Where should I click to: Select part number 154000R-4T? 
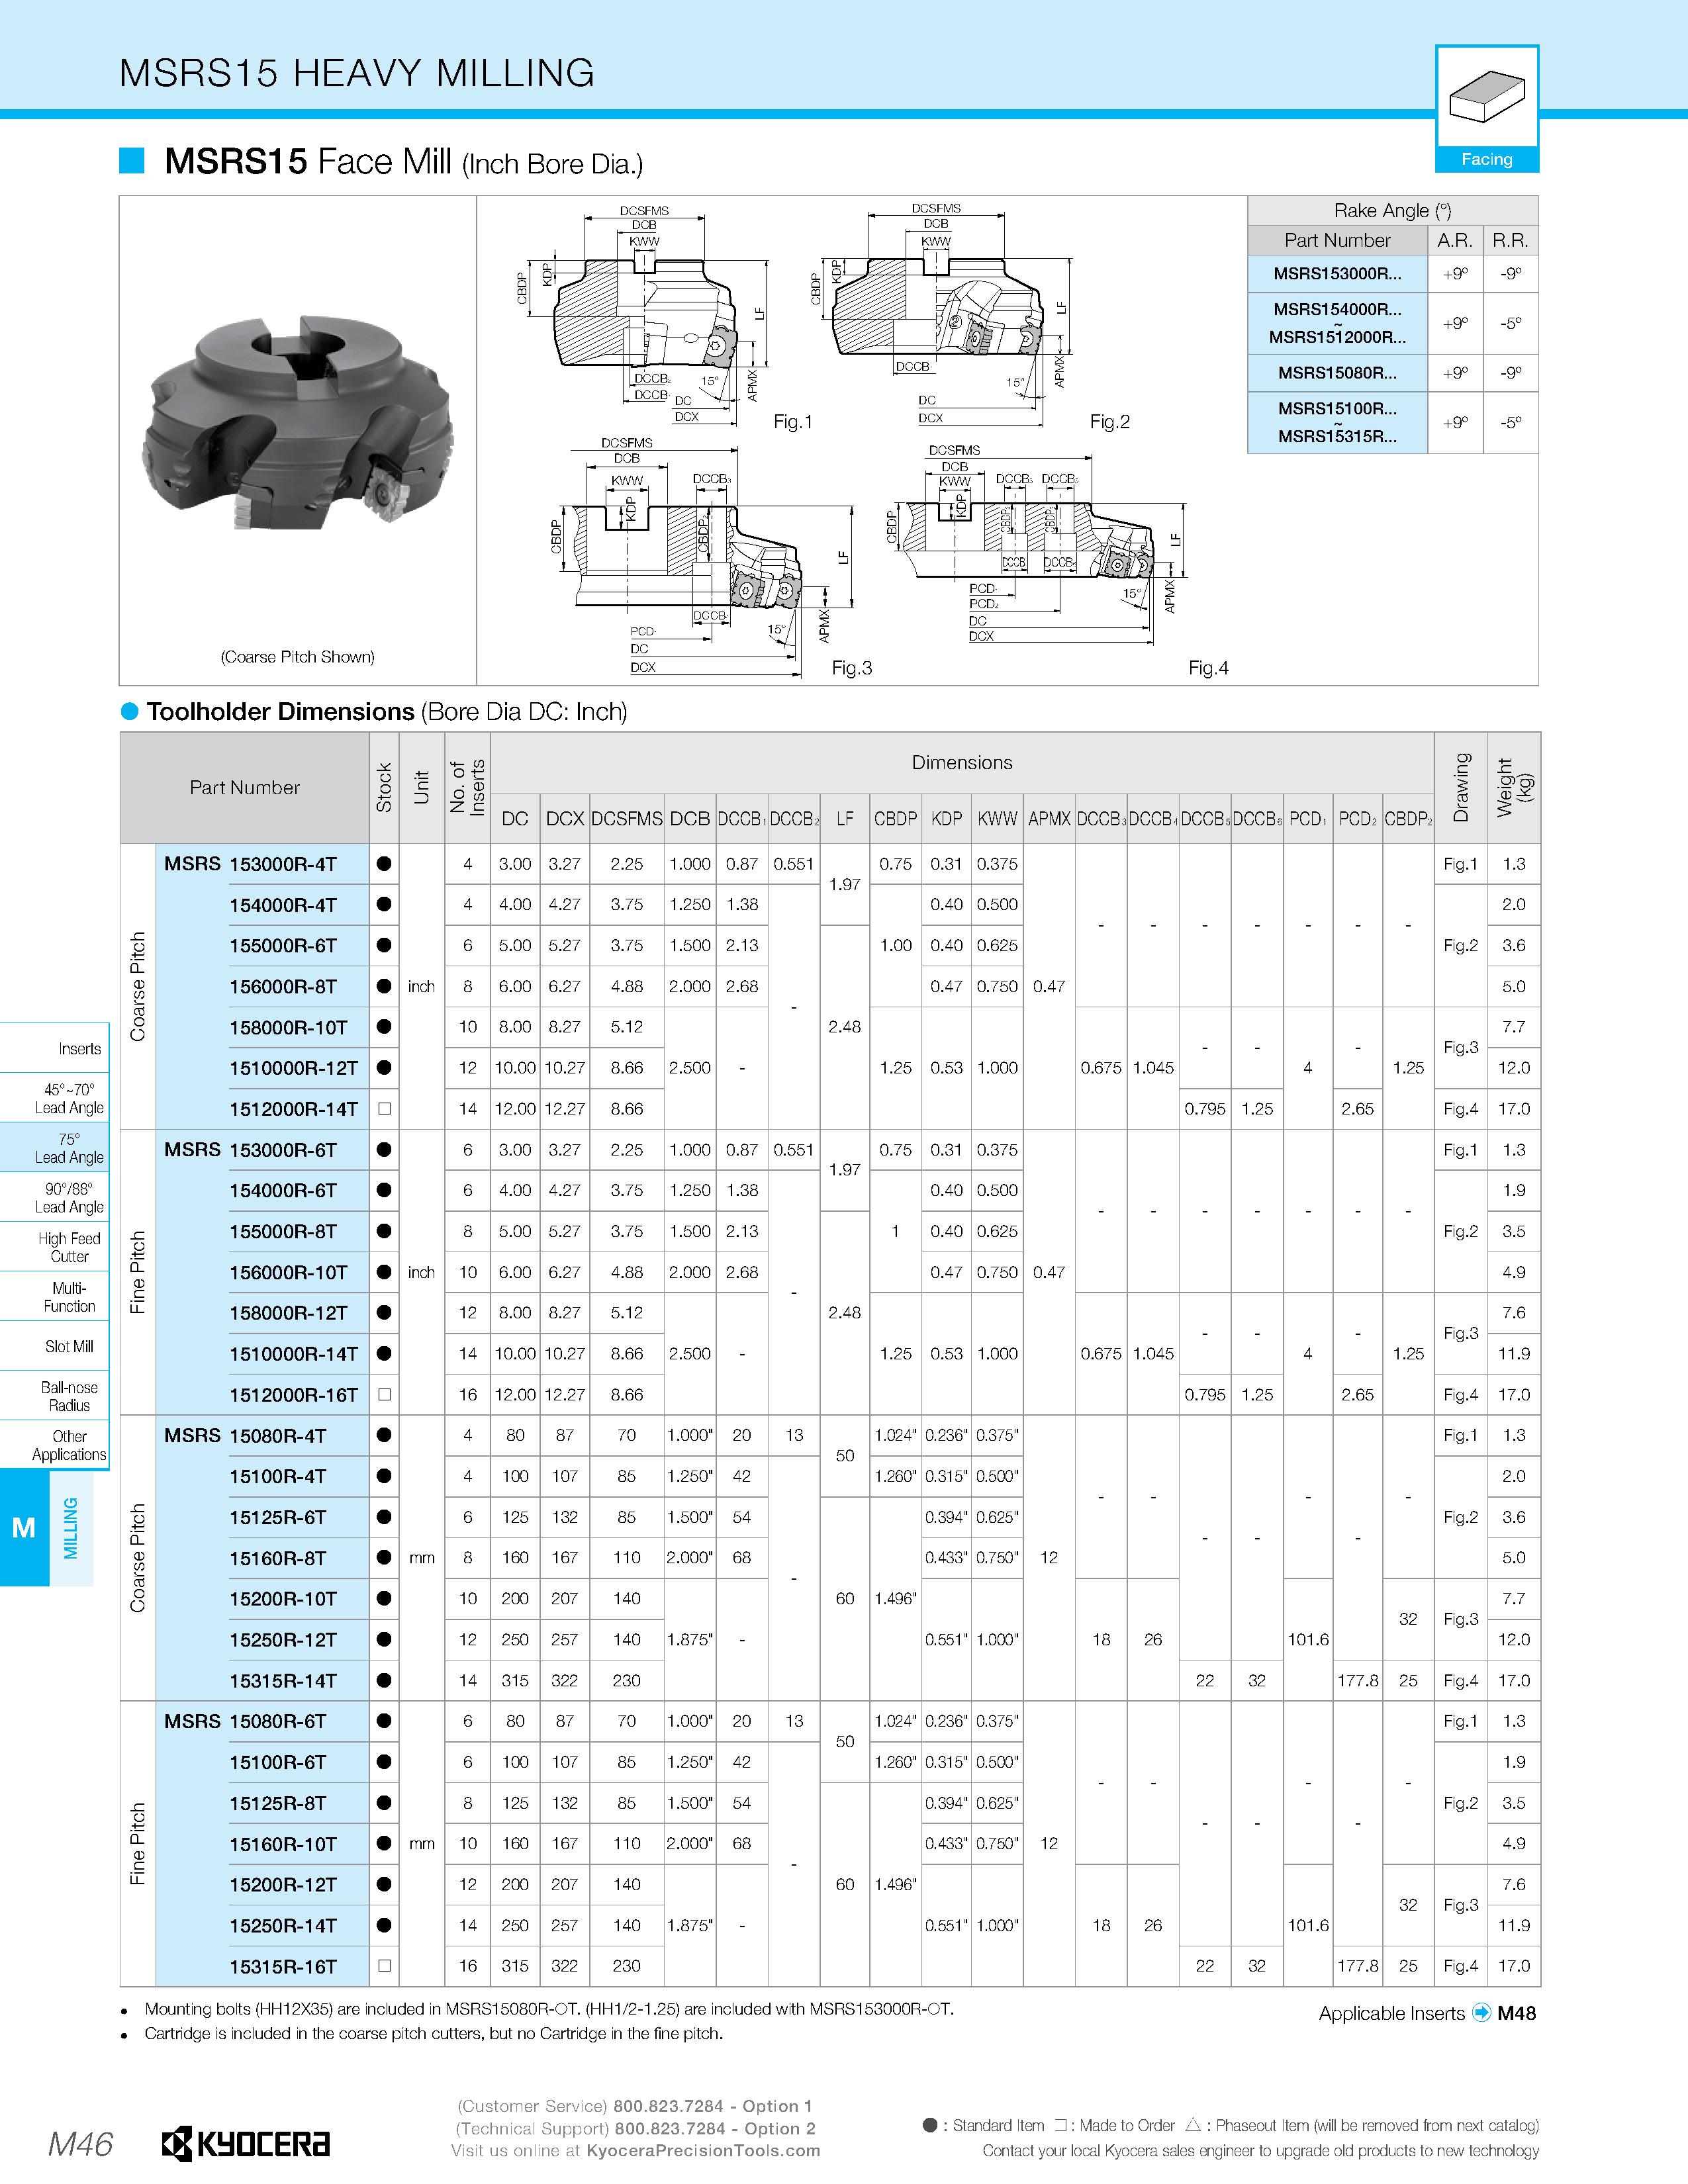point(283,905)
